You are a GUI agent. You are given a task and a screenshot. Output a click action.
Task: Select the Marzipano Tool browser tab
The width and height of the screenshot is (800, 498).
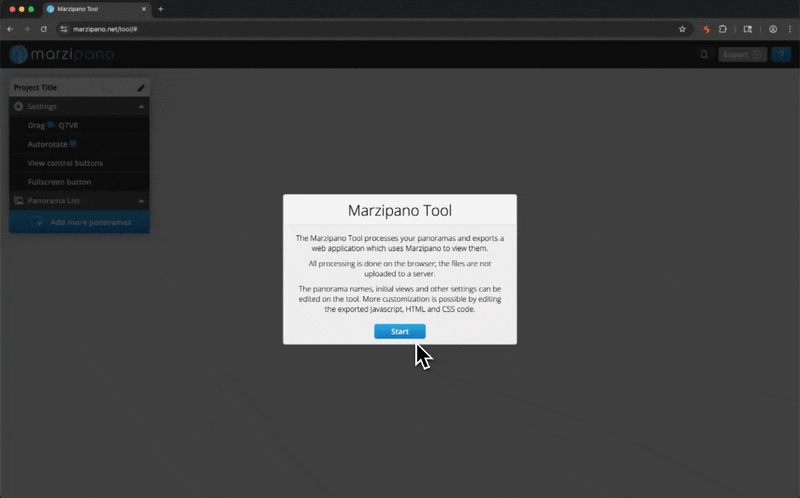(97, 9)
